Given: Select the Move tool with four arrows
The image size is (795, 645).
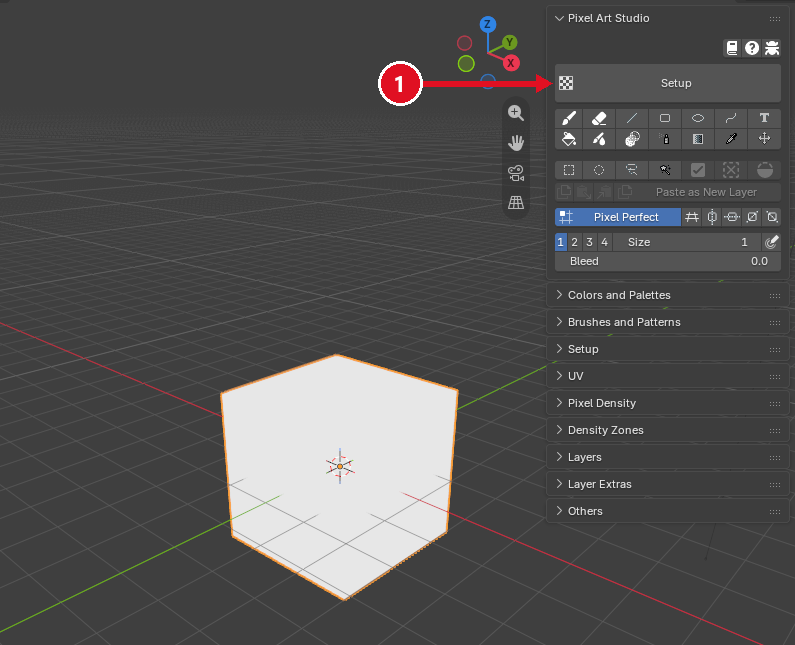Looking at the screenshot, I should pos(764,139).
